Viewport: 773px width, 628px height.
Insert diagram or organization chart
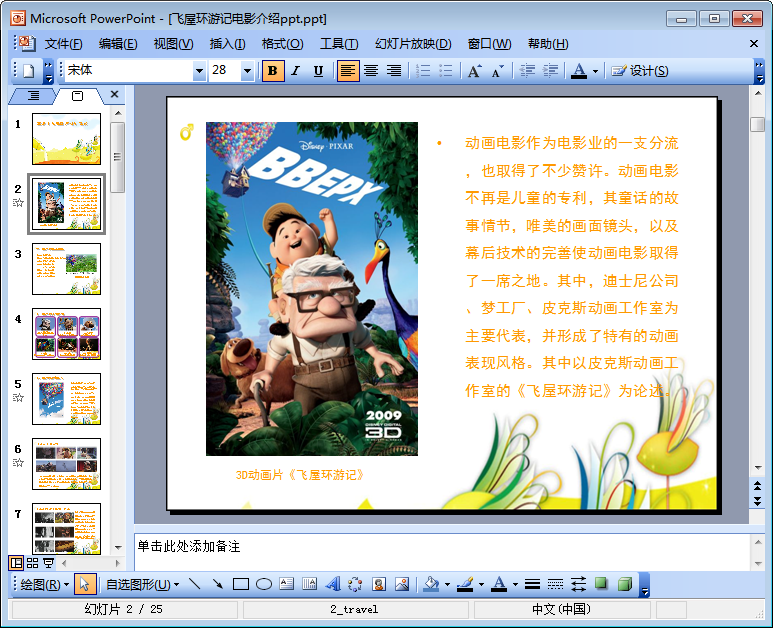click(355, 585)
